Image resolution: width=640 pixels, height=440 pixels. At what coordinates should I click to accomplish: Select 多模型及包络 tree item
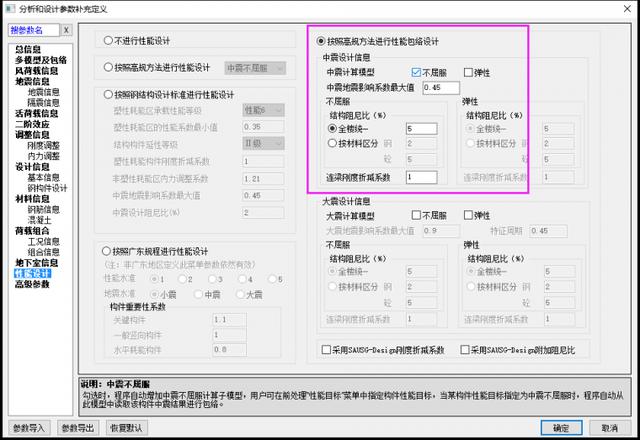(x=41, y=60)
